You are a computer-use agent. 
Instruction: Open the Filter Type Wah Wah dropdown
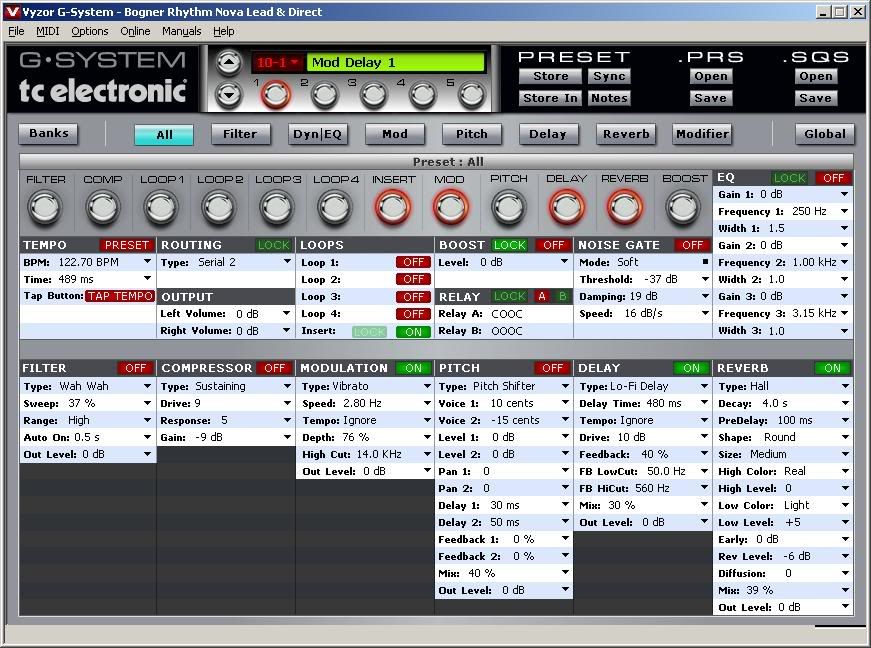pos(147,386)
